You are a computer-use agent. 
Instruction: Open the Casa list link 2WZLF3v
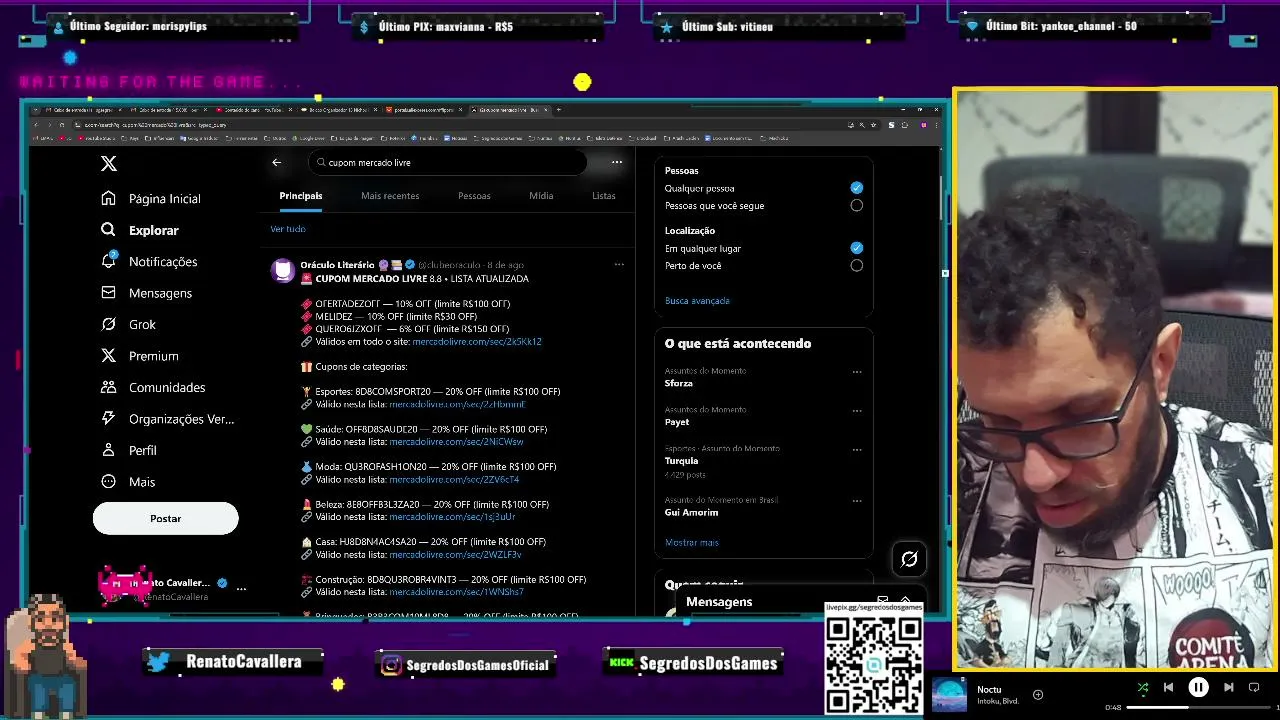pos(455,554)
